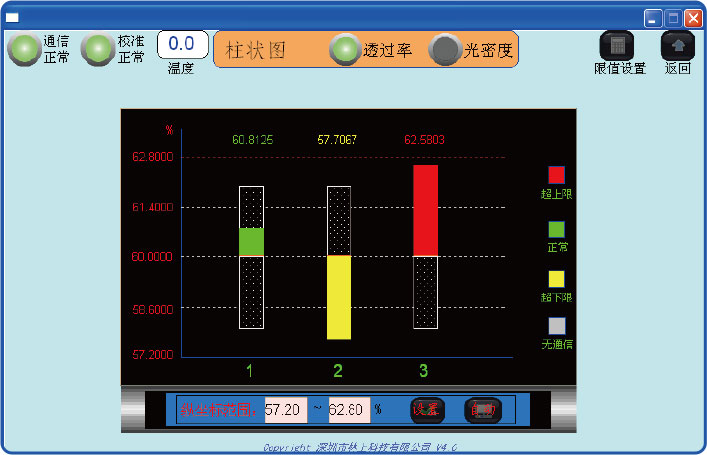Click the green segment of bar 1

[x=252, y=242]
